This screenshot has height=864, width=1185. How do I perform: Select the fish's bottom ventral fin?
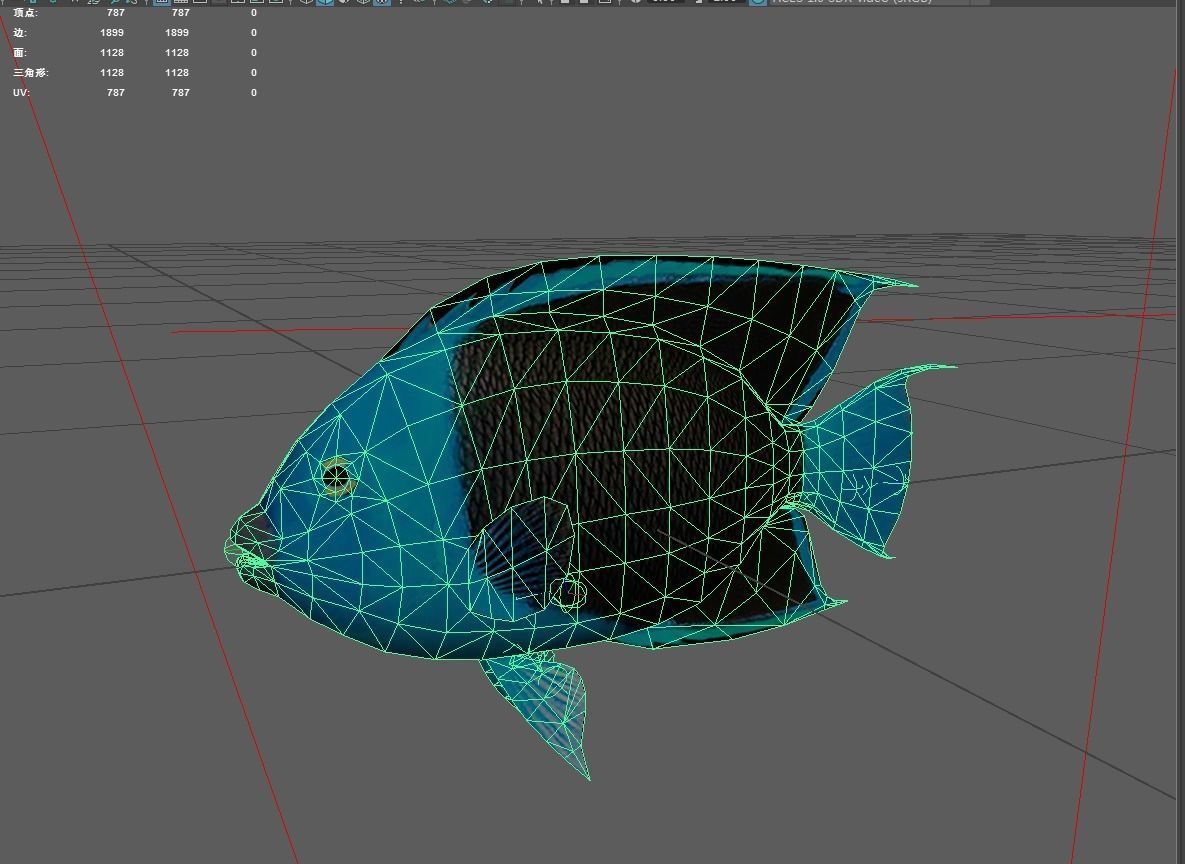click(x=546, y=708)
